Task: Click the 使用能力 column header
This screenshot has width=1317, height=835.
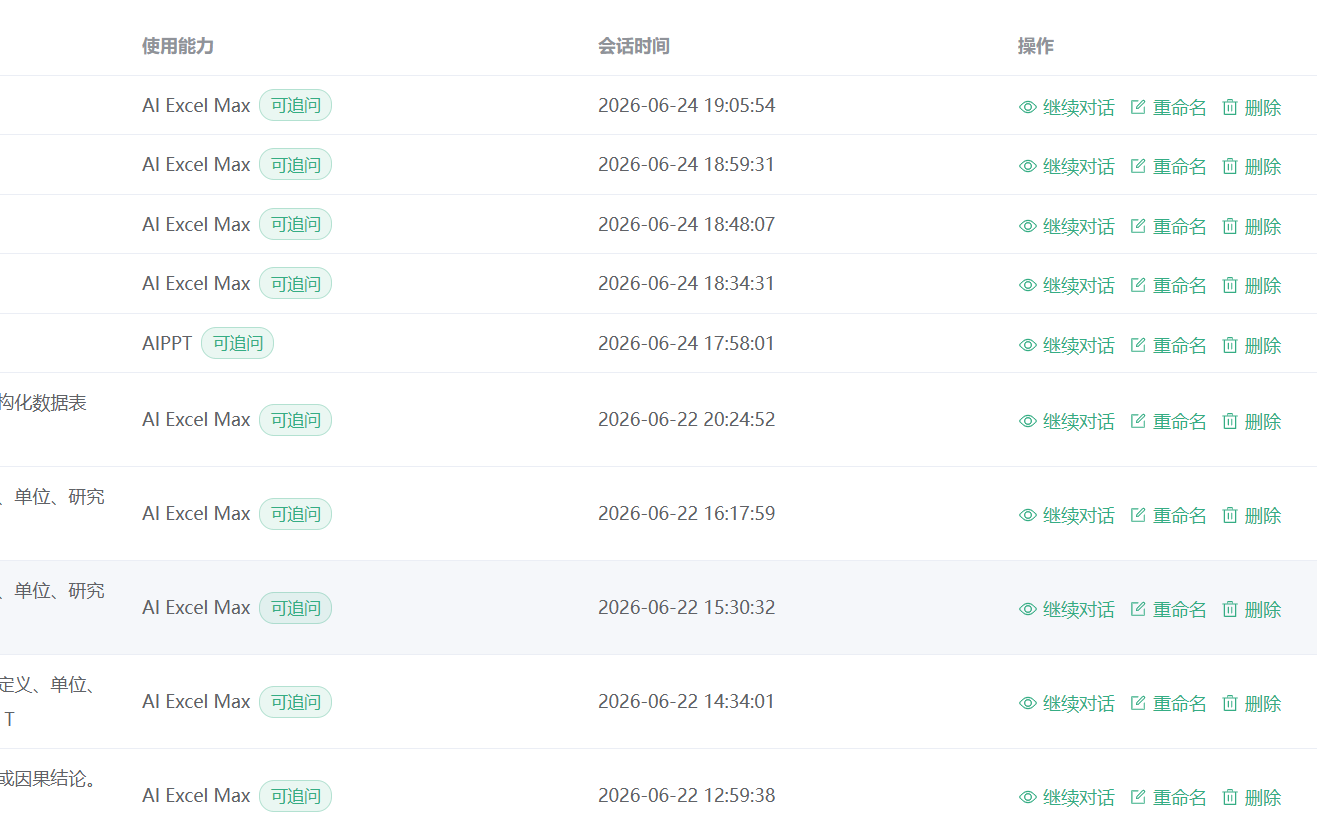Action: pos(178,46)
